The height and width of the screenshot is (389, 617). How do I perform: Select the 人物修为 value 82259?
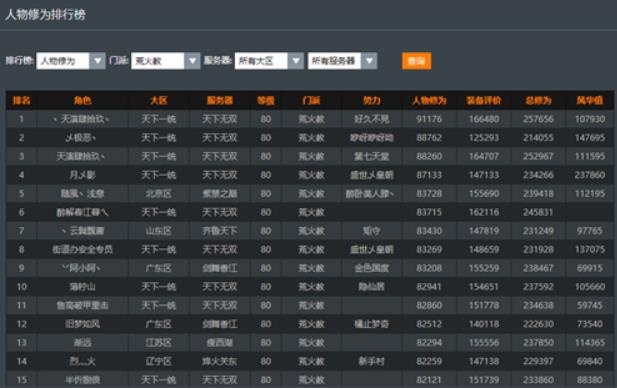tap(429, 361)
